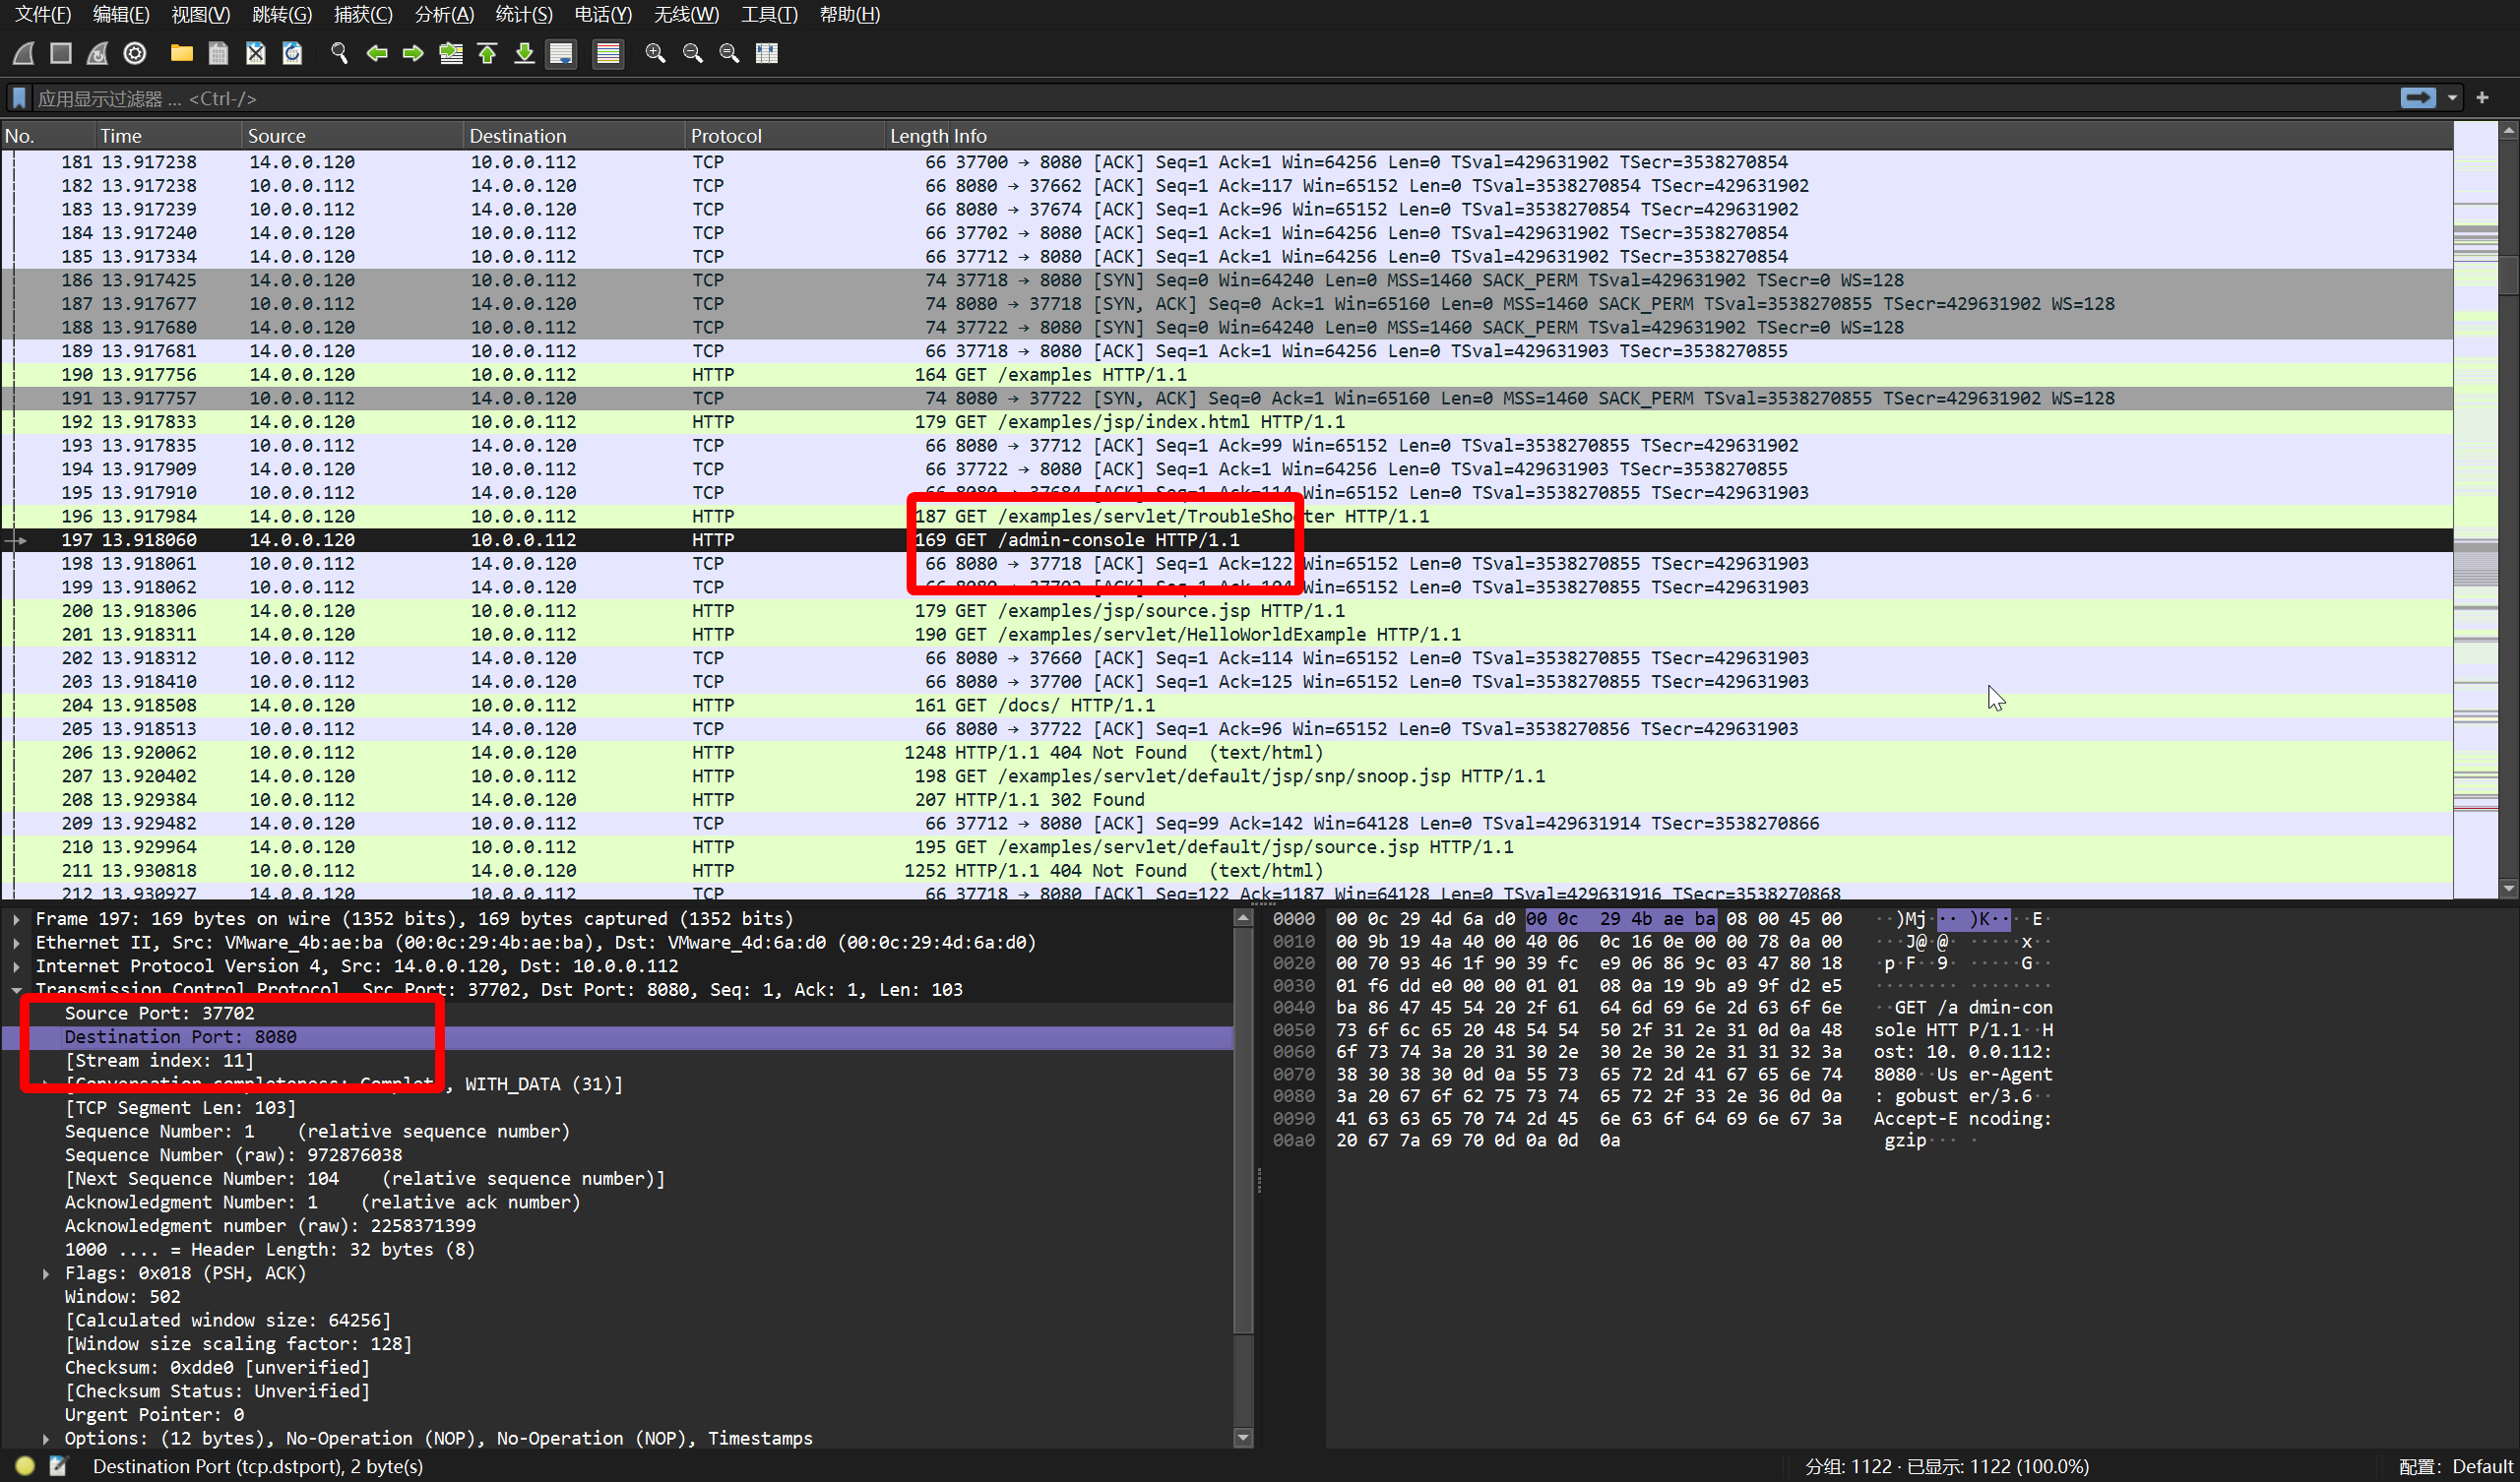Sort by the Time column header
2520x1482 pixels.
click(x=167, y=136)
